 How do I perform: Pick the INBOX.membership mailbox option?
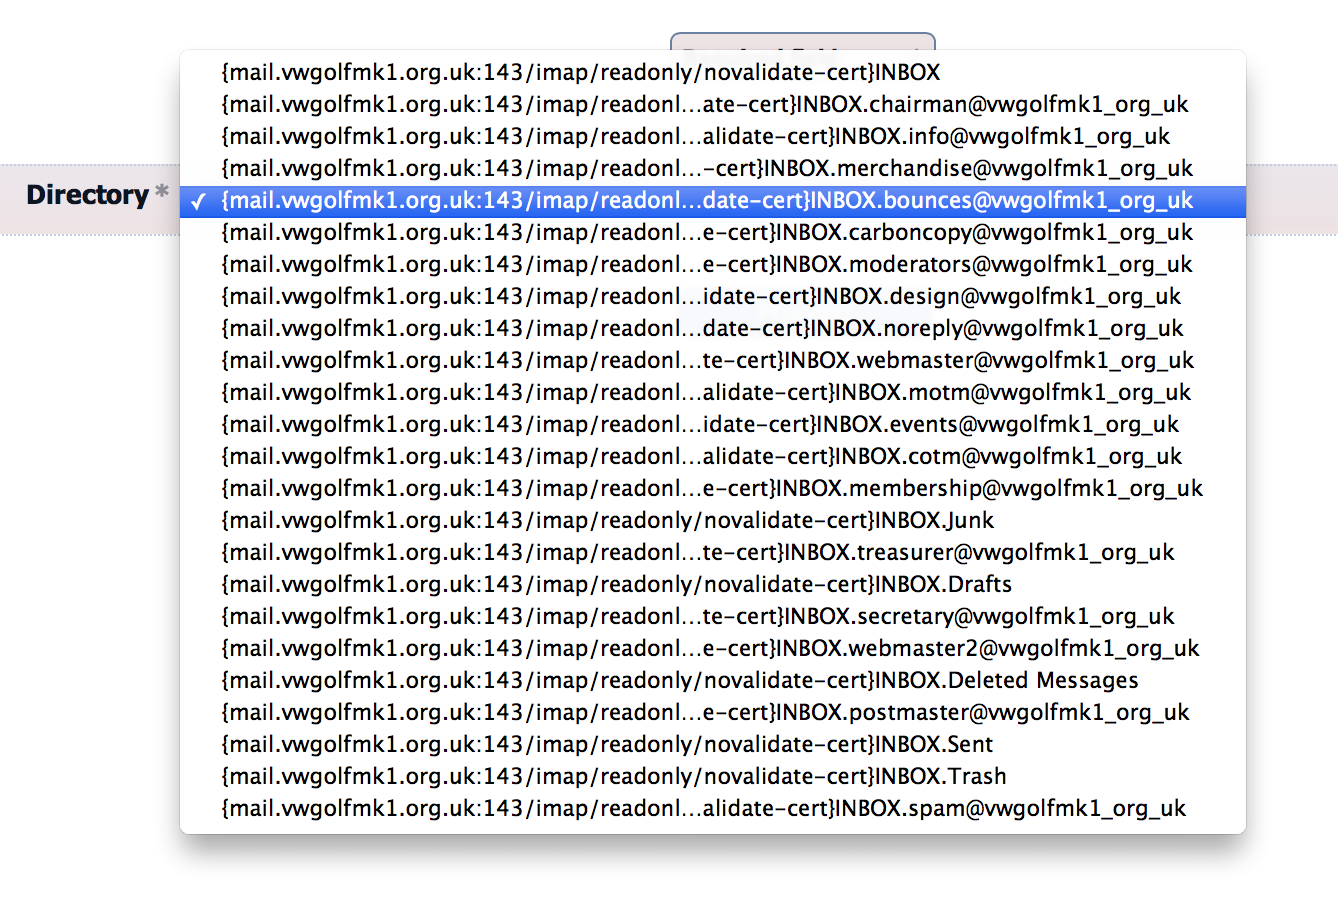tap(711, 488)
